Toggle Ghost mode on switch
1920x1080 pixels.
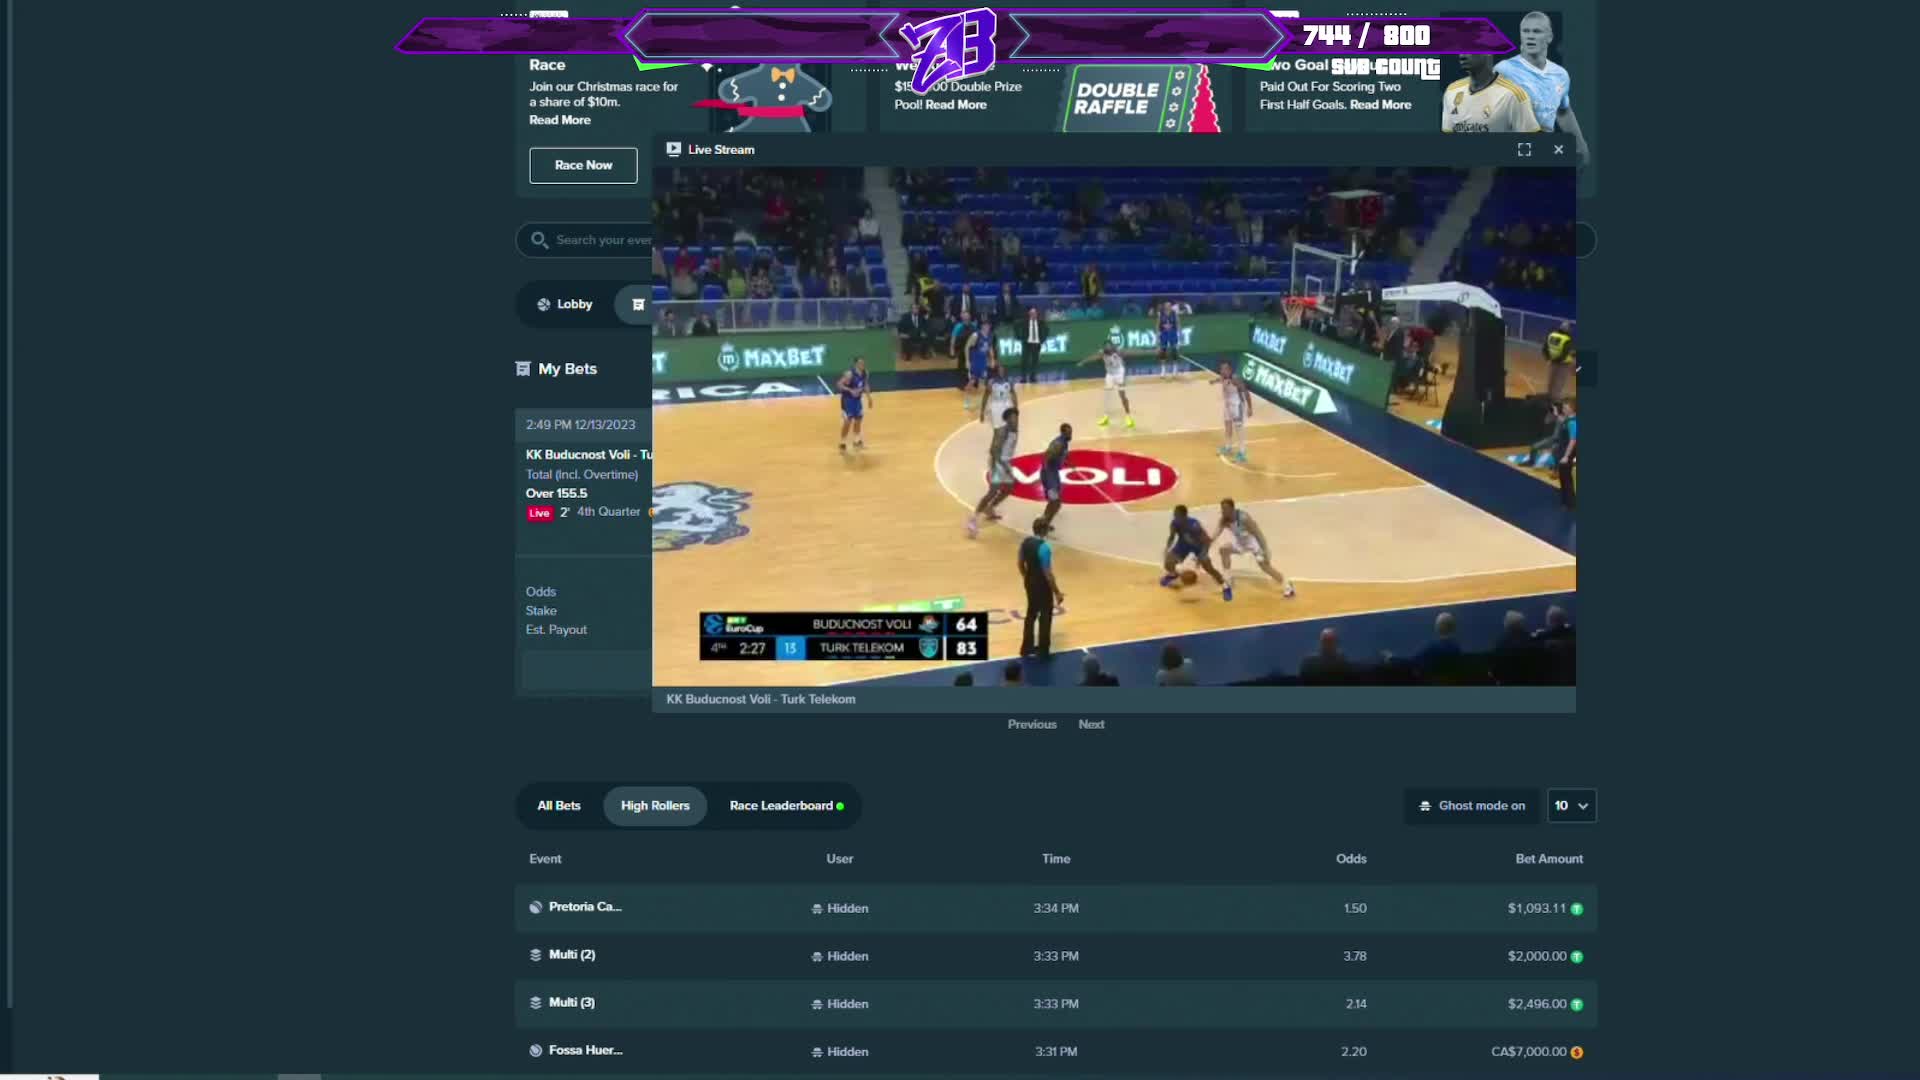pyautogui.click(x=1472, y=806)
